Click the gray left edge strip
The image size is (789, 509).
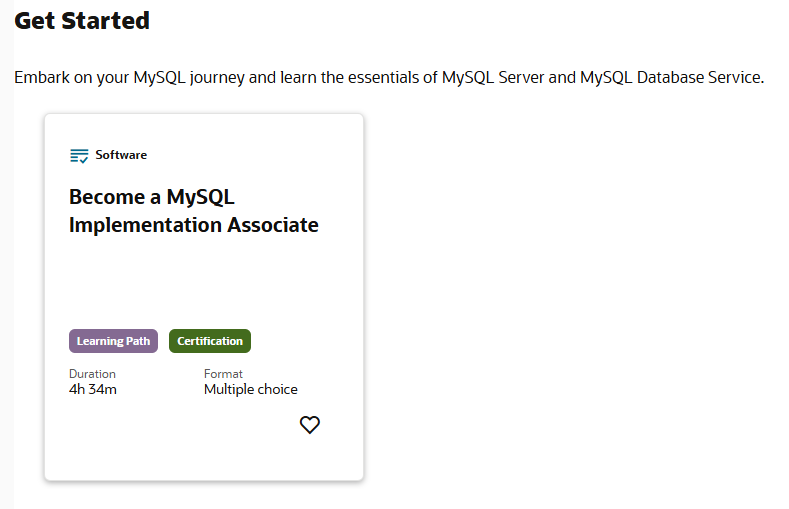tap(6, 300)
